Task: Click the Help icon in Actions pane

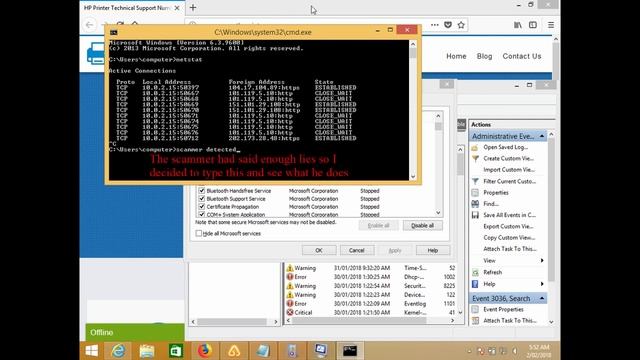Action: click(475, 284)
